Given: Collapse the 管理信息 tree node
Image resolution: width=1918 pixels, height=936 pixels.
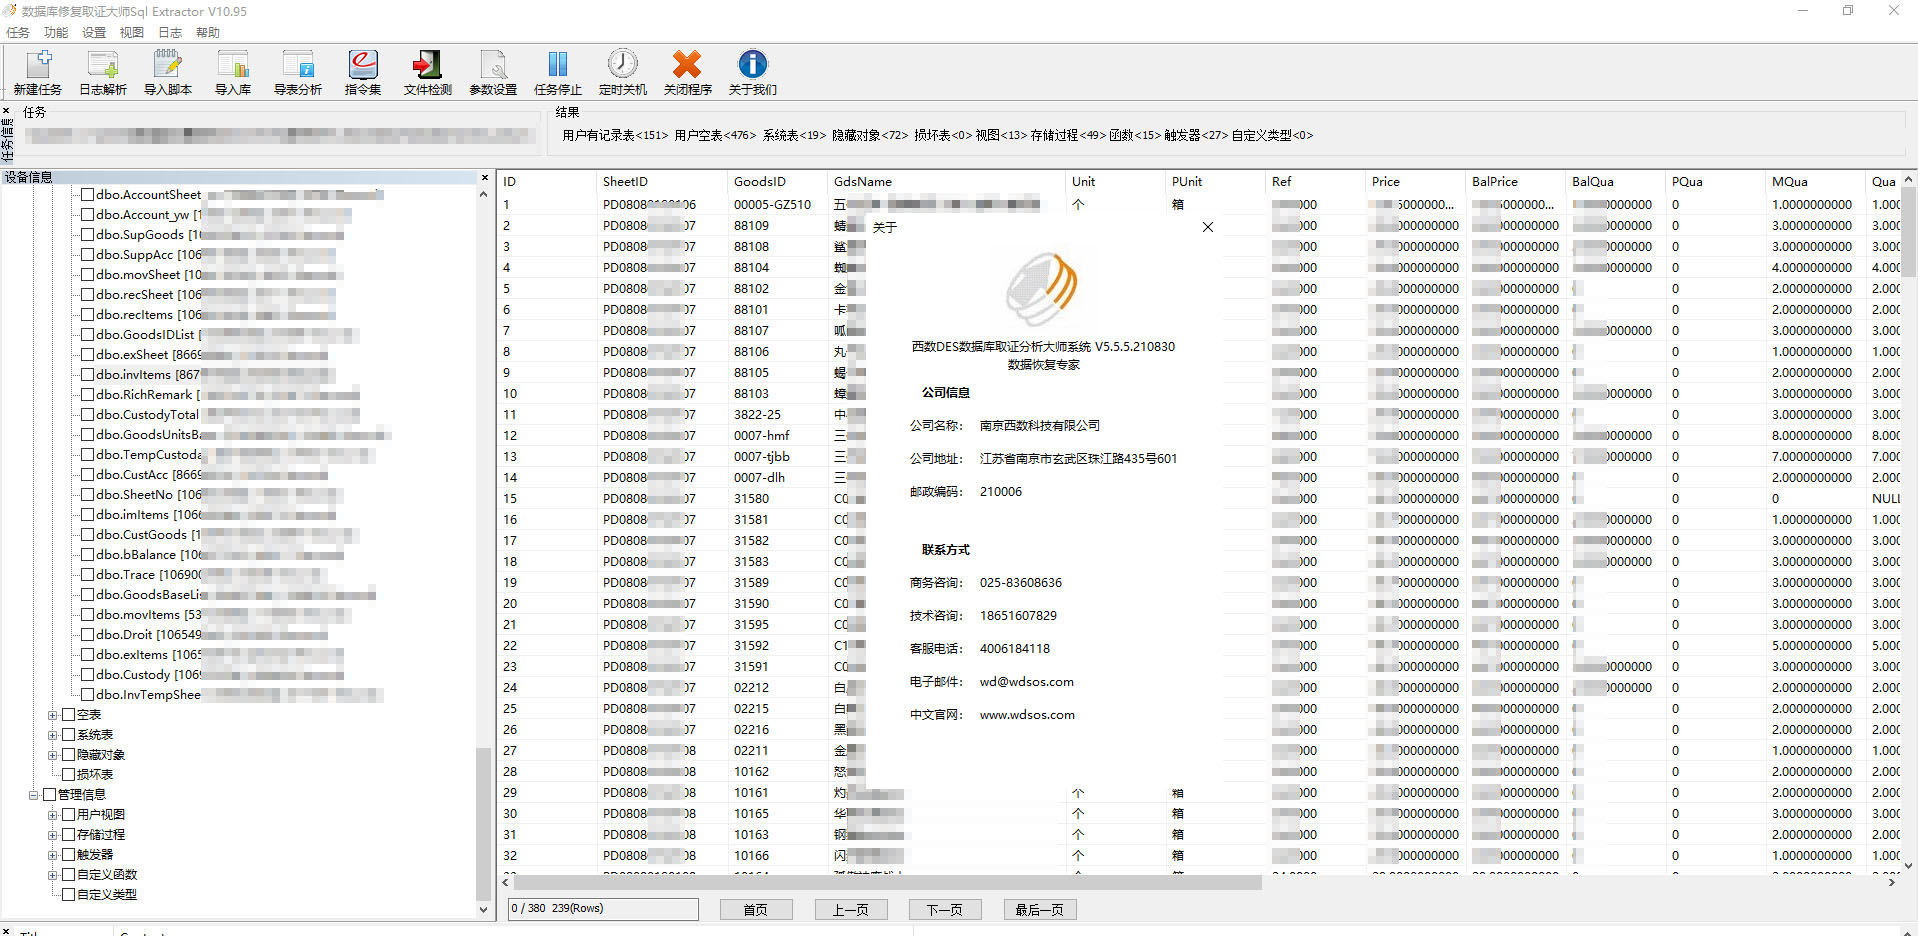Looking at the screenshot, I should coord(33,795).
